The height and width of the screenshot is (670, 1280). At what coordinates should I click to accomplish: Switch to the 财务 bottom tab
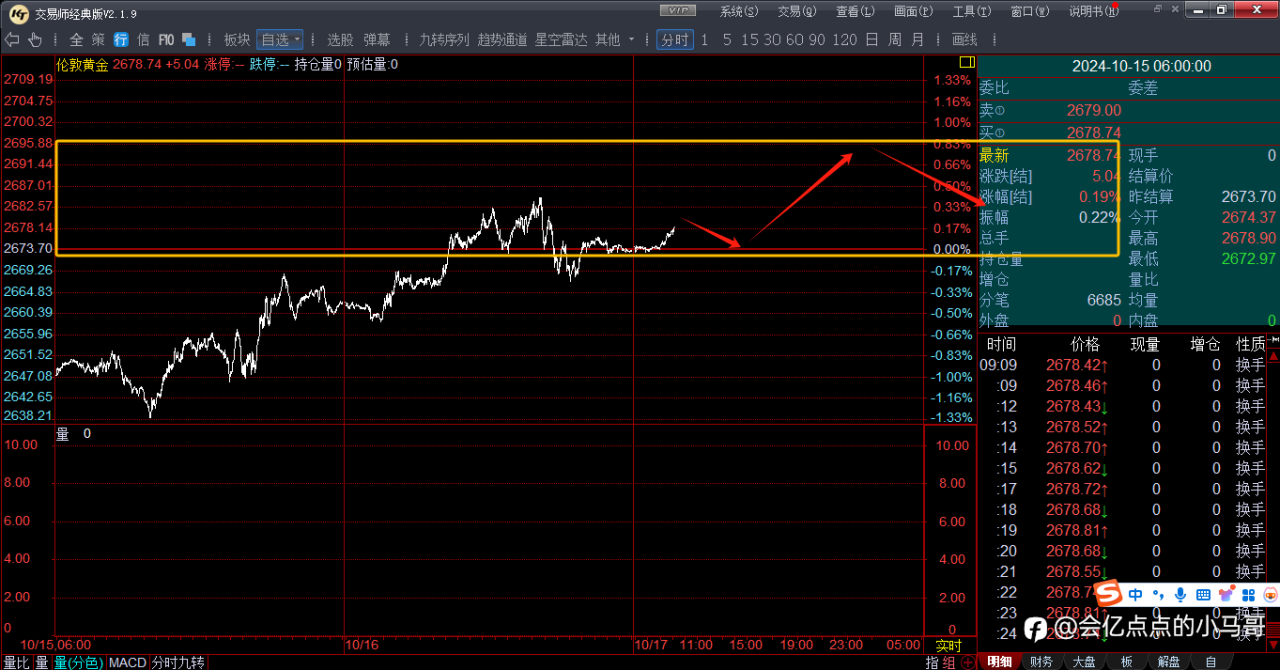(x=1041, y=662)
